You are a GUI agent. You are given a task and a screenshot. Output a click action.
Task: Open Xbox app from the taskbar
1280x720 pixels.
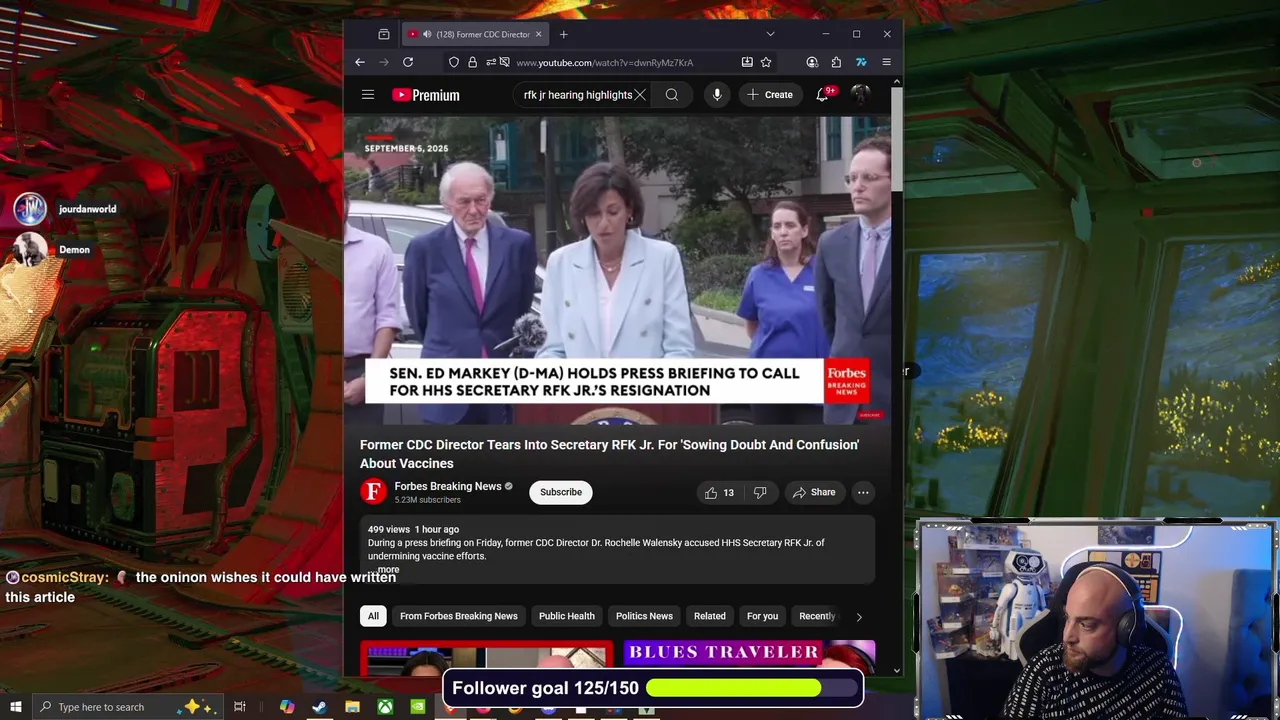pyautogui.click(x=385, y=707)
